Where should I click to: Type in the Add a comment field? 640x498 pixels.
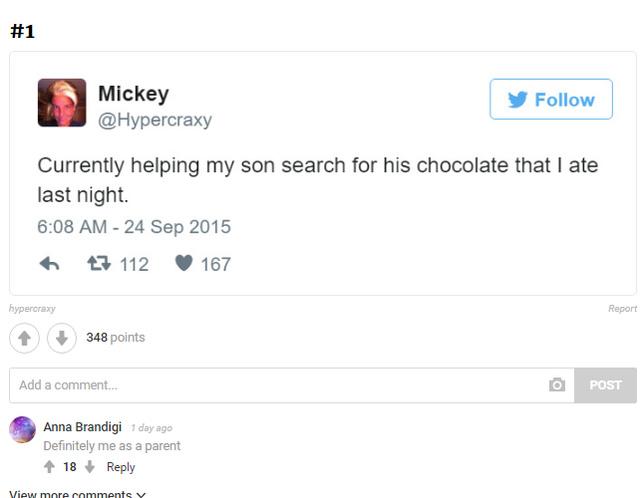coord(270,385)
